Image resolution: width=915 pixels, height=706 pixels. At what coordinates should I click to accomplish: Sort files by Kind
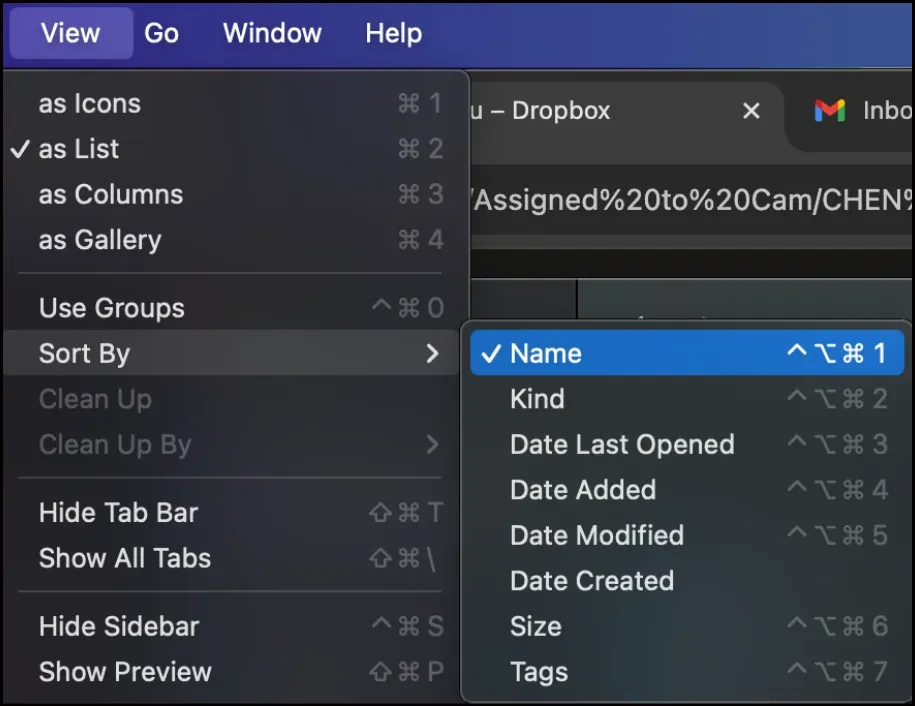[x=538, y=398]
